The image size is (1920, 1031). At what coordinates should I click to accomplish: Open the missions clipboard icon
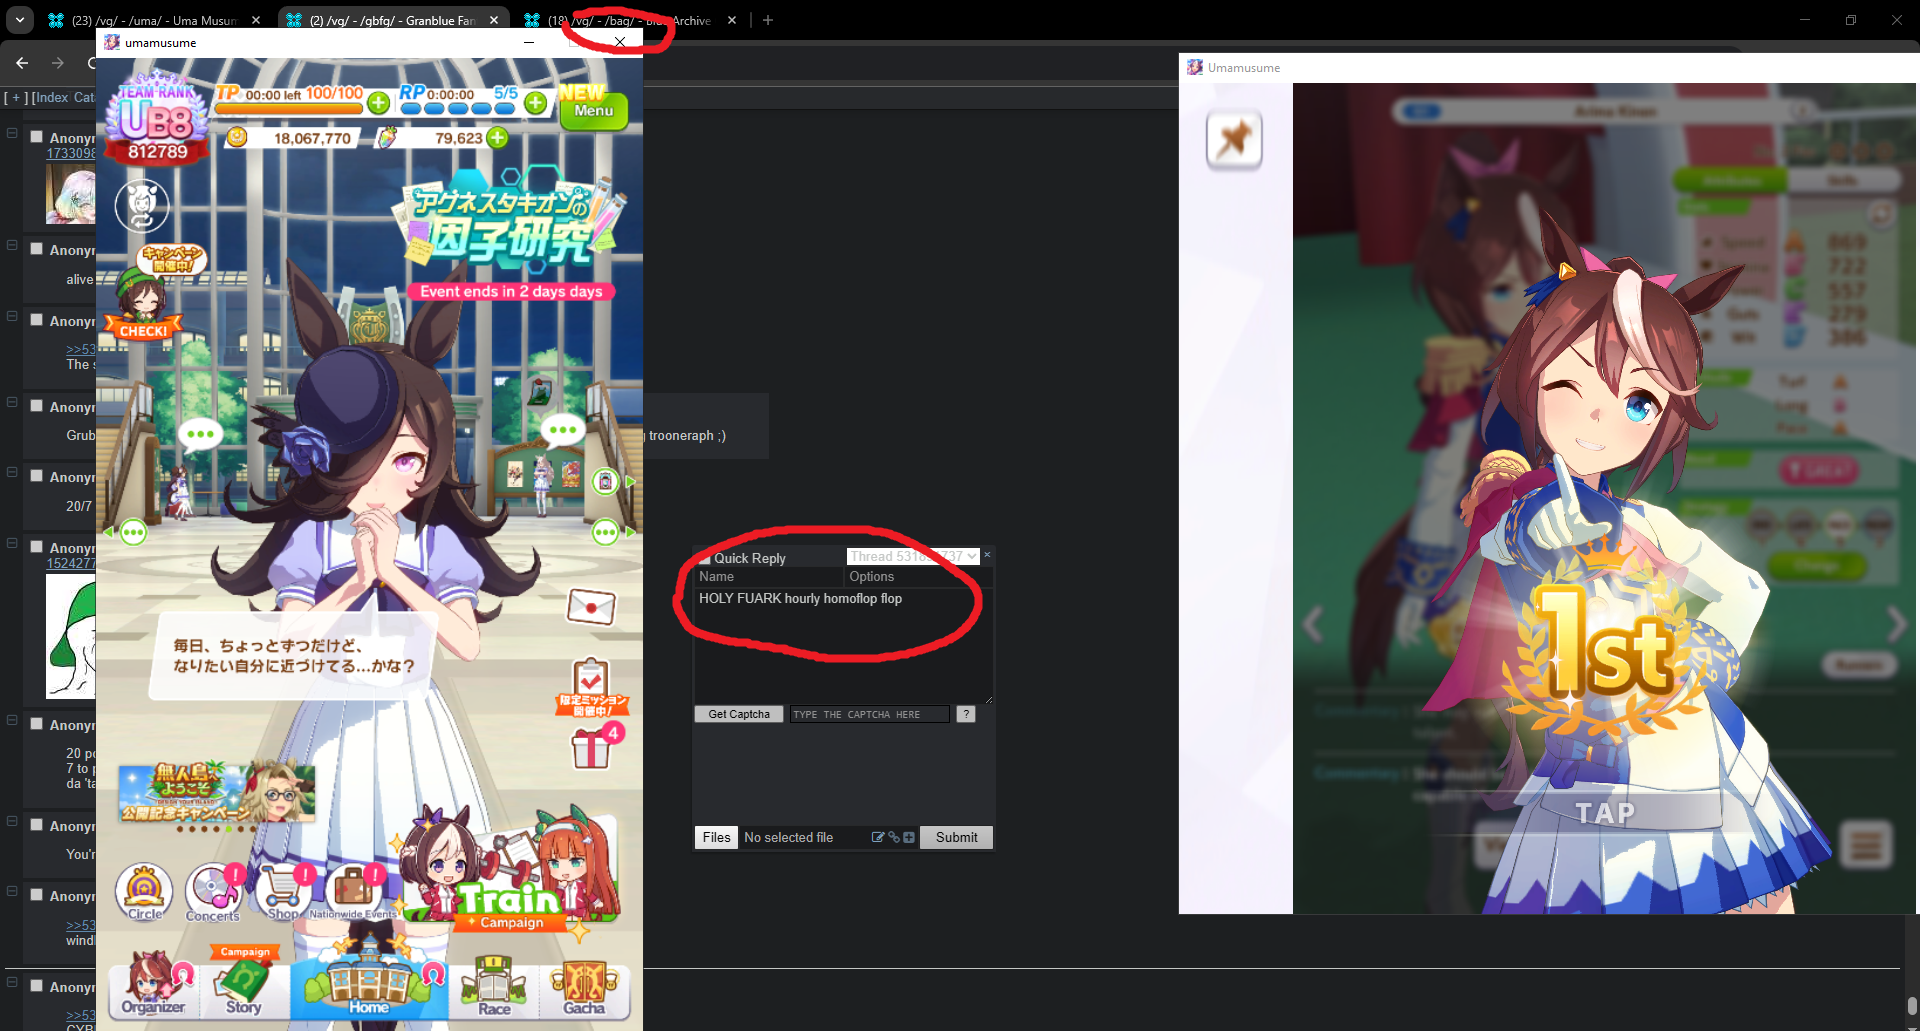tap(591, 686)
